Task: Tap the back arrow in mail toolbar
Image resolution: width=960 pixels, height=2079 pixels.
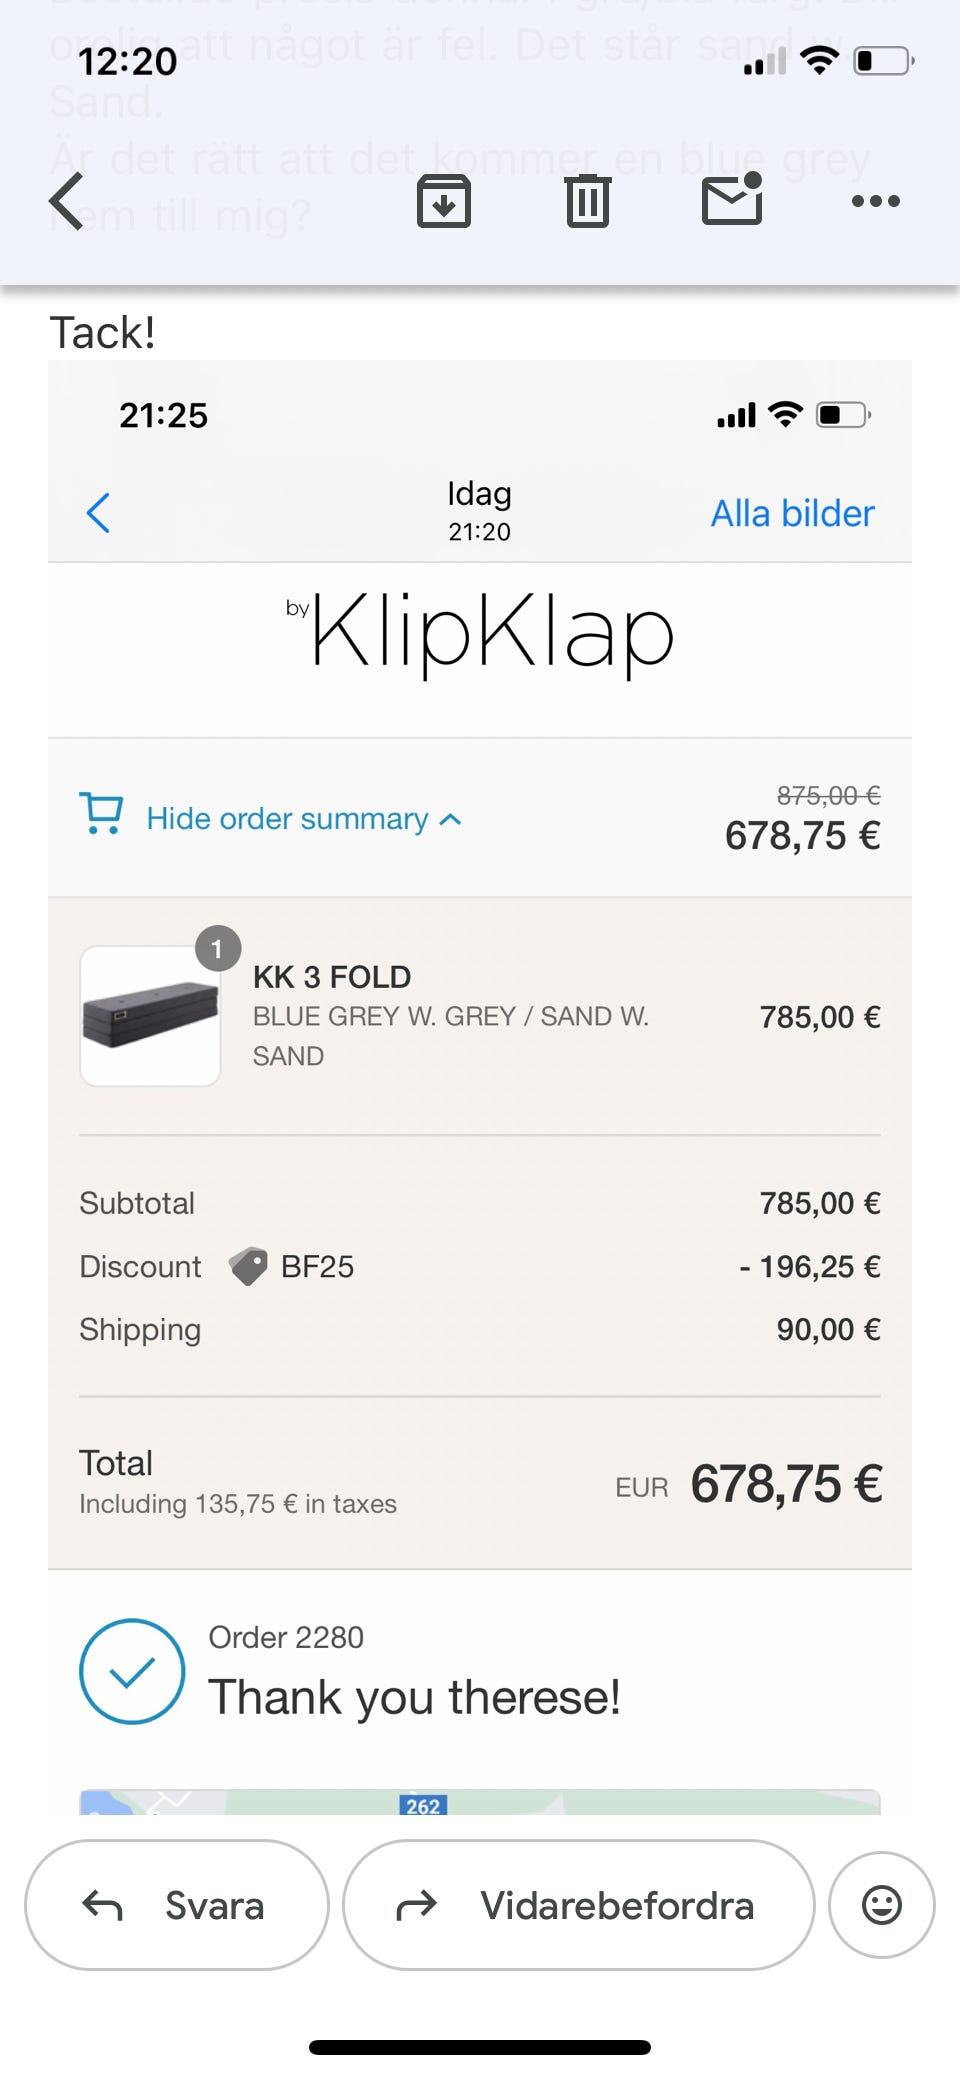Action: coord(67,201)
